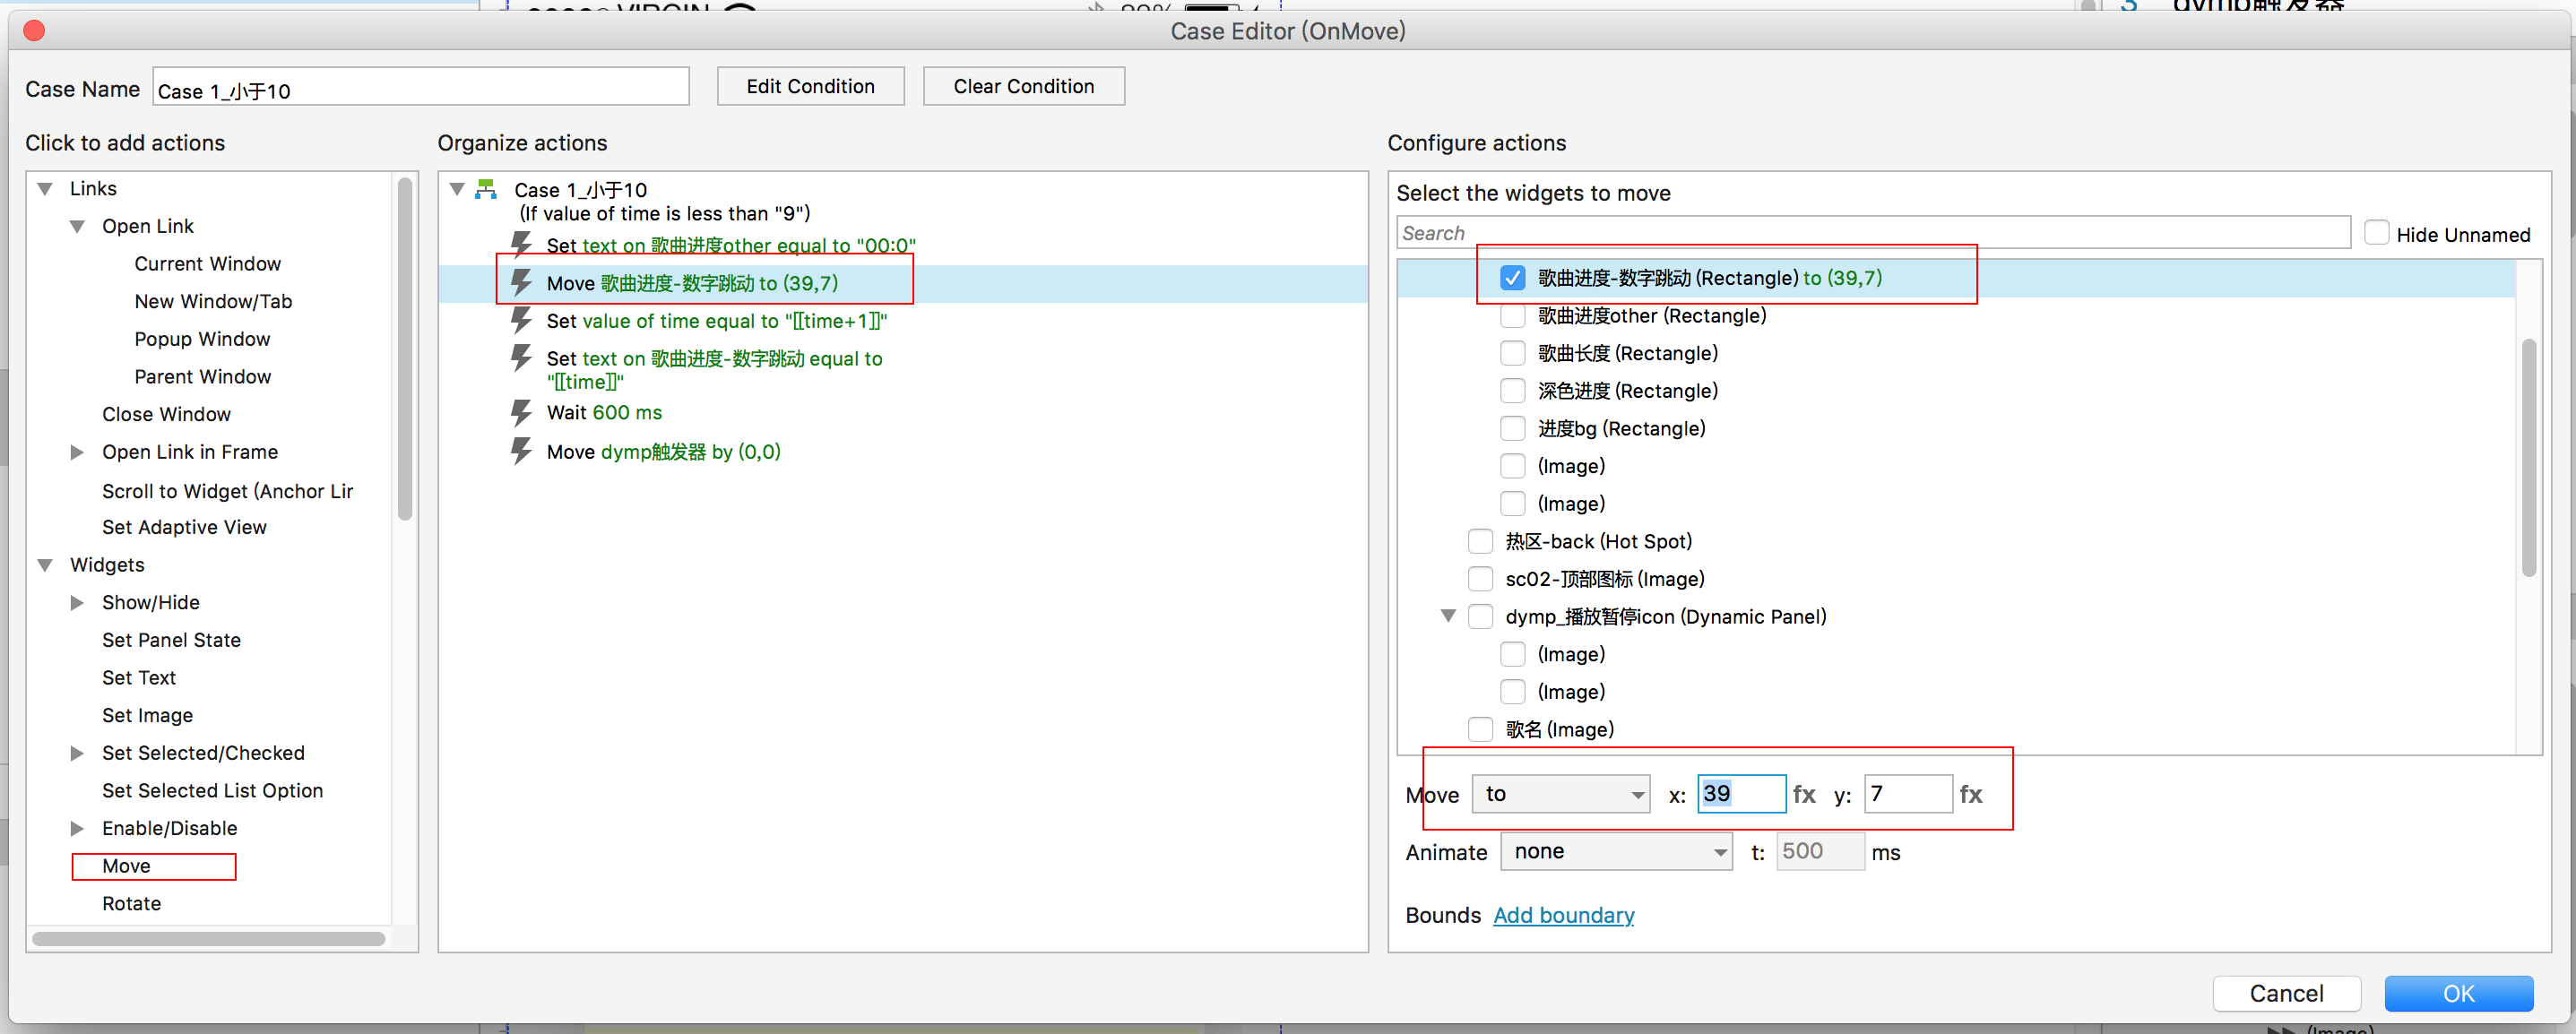Click lightning icon of Set text 歌曲进度other action
The image size is (2576, 1034).
point(521,244)
